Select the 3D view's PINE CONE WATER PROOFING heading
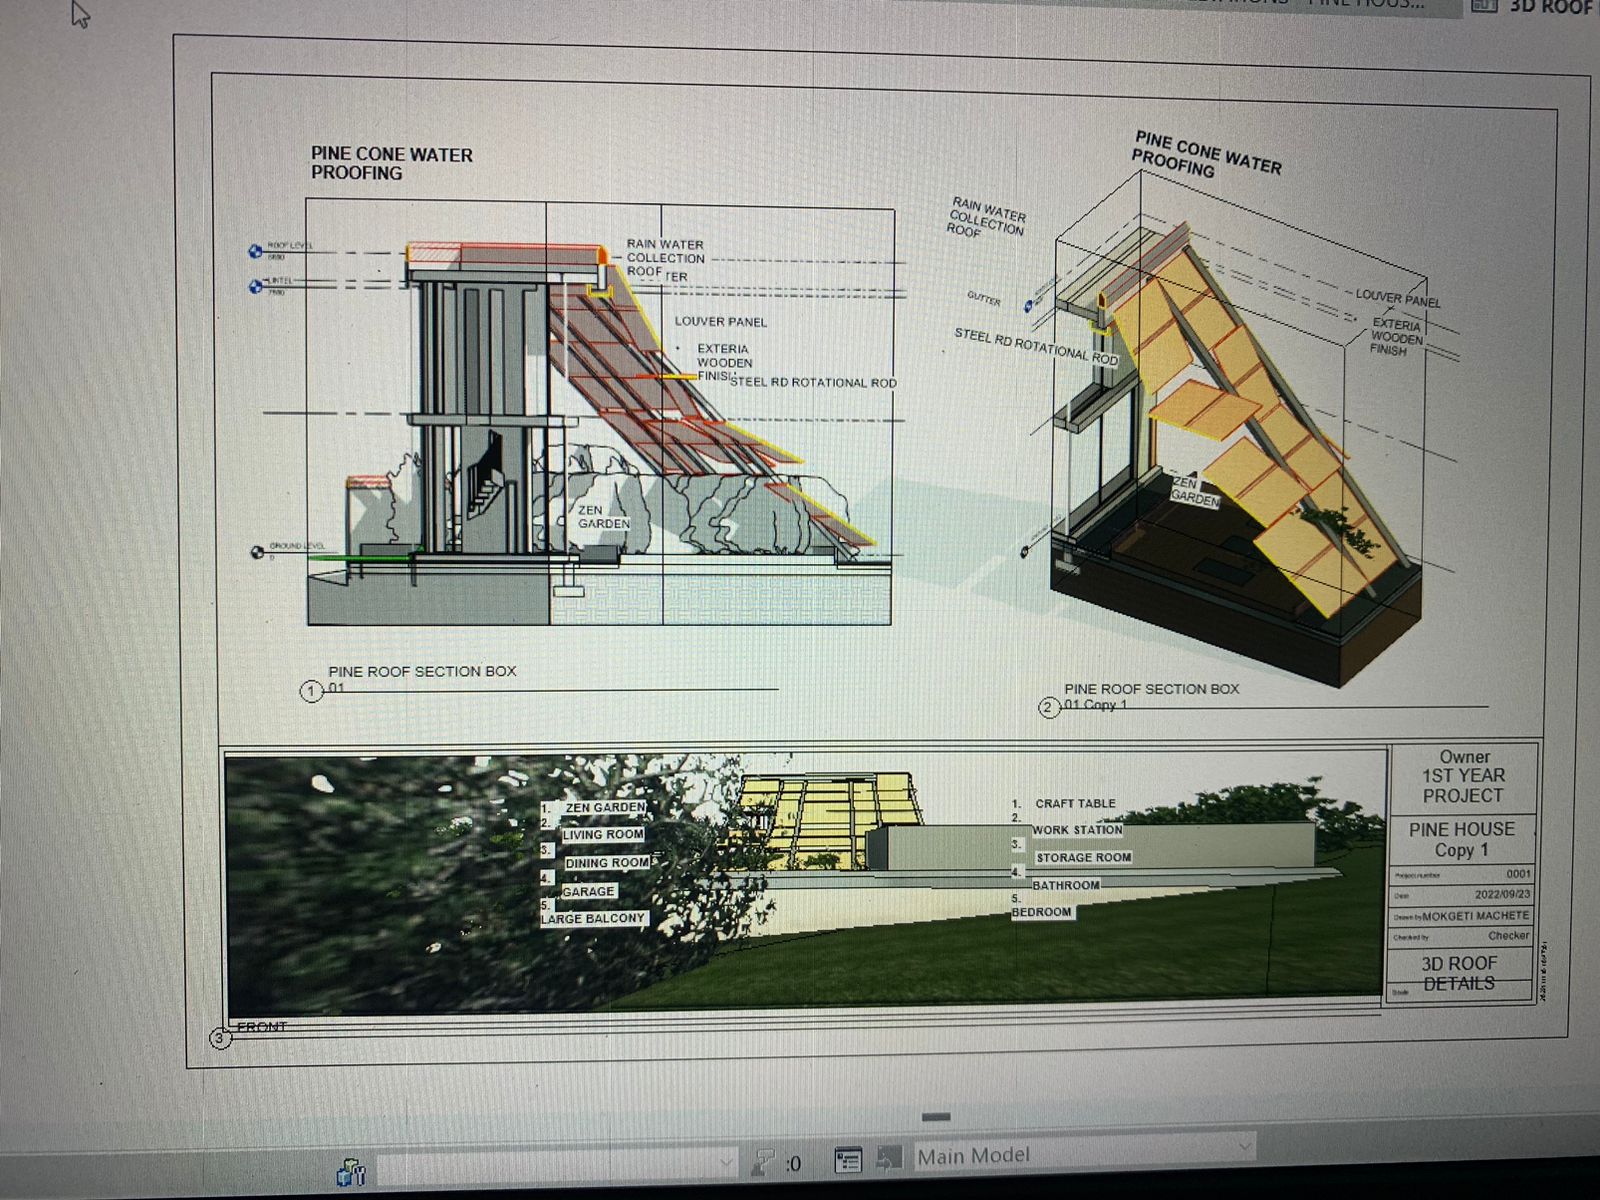This screenshot has height=1200, width=1600. point(1206,156)
